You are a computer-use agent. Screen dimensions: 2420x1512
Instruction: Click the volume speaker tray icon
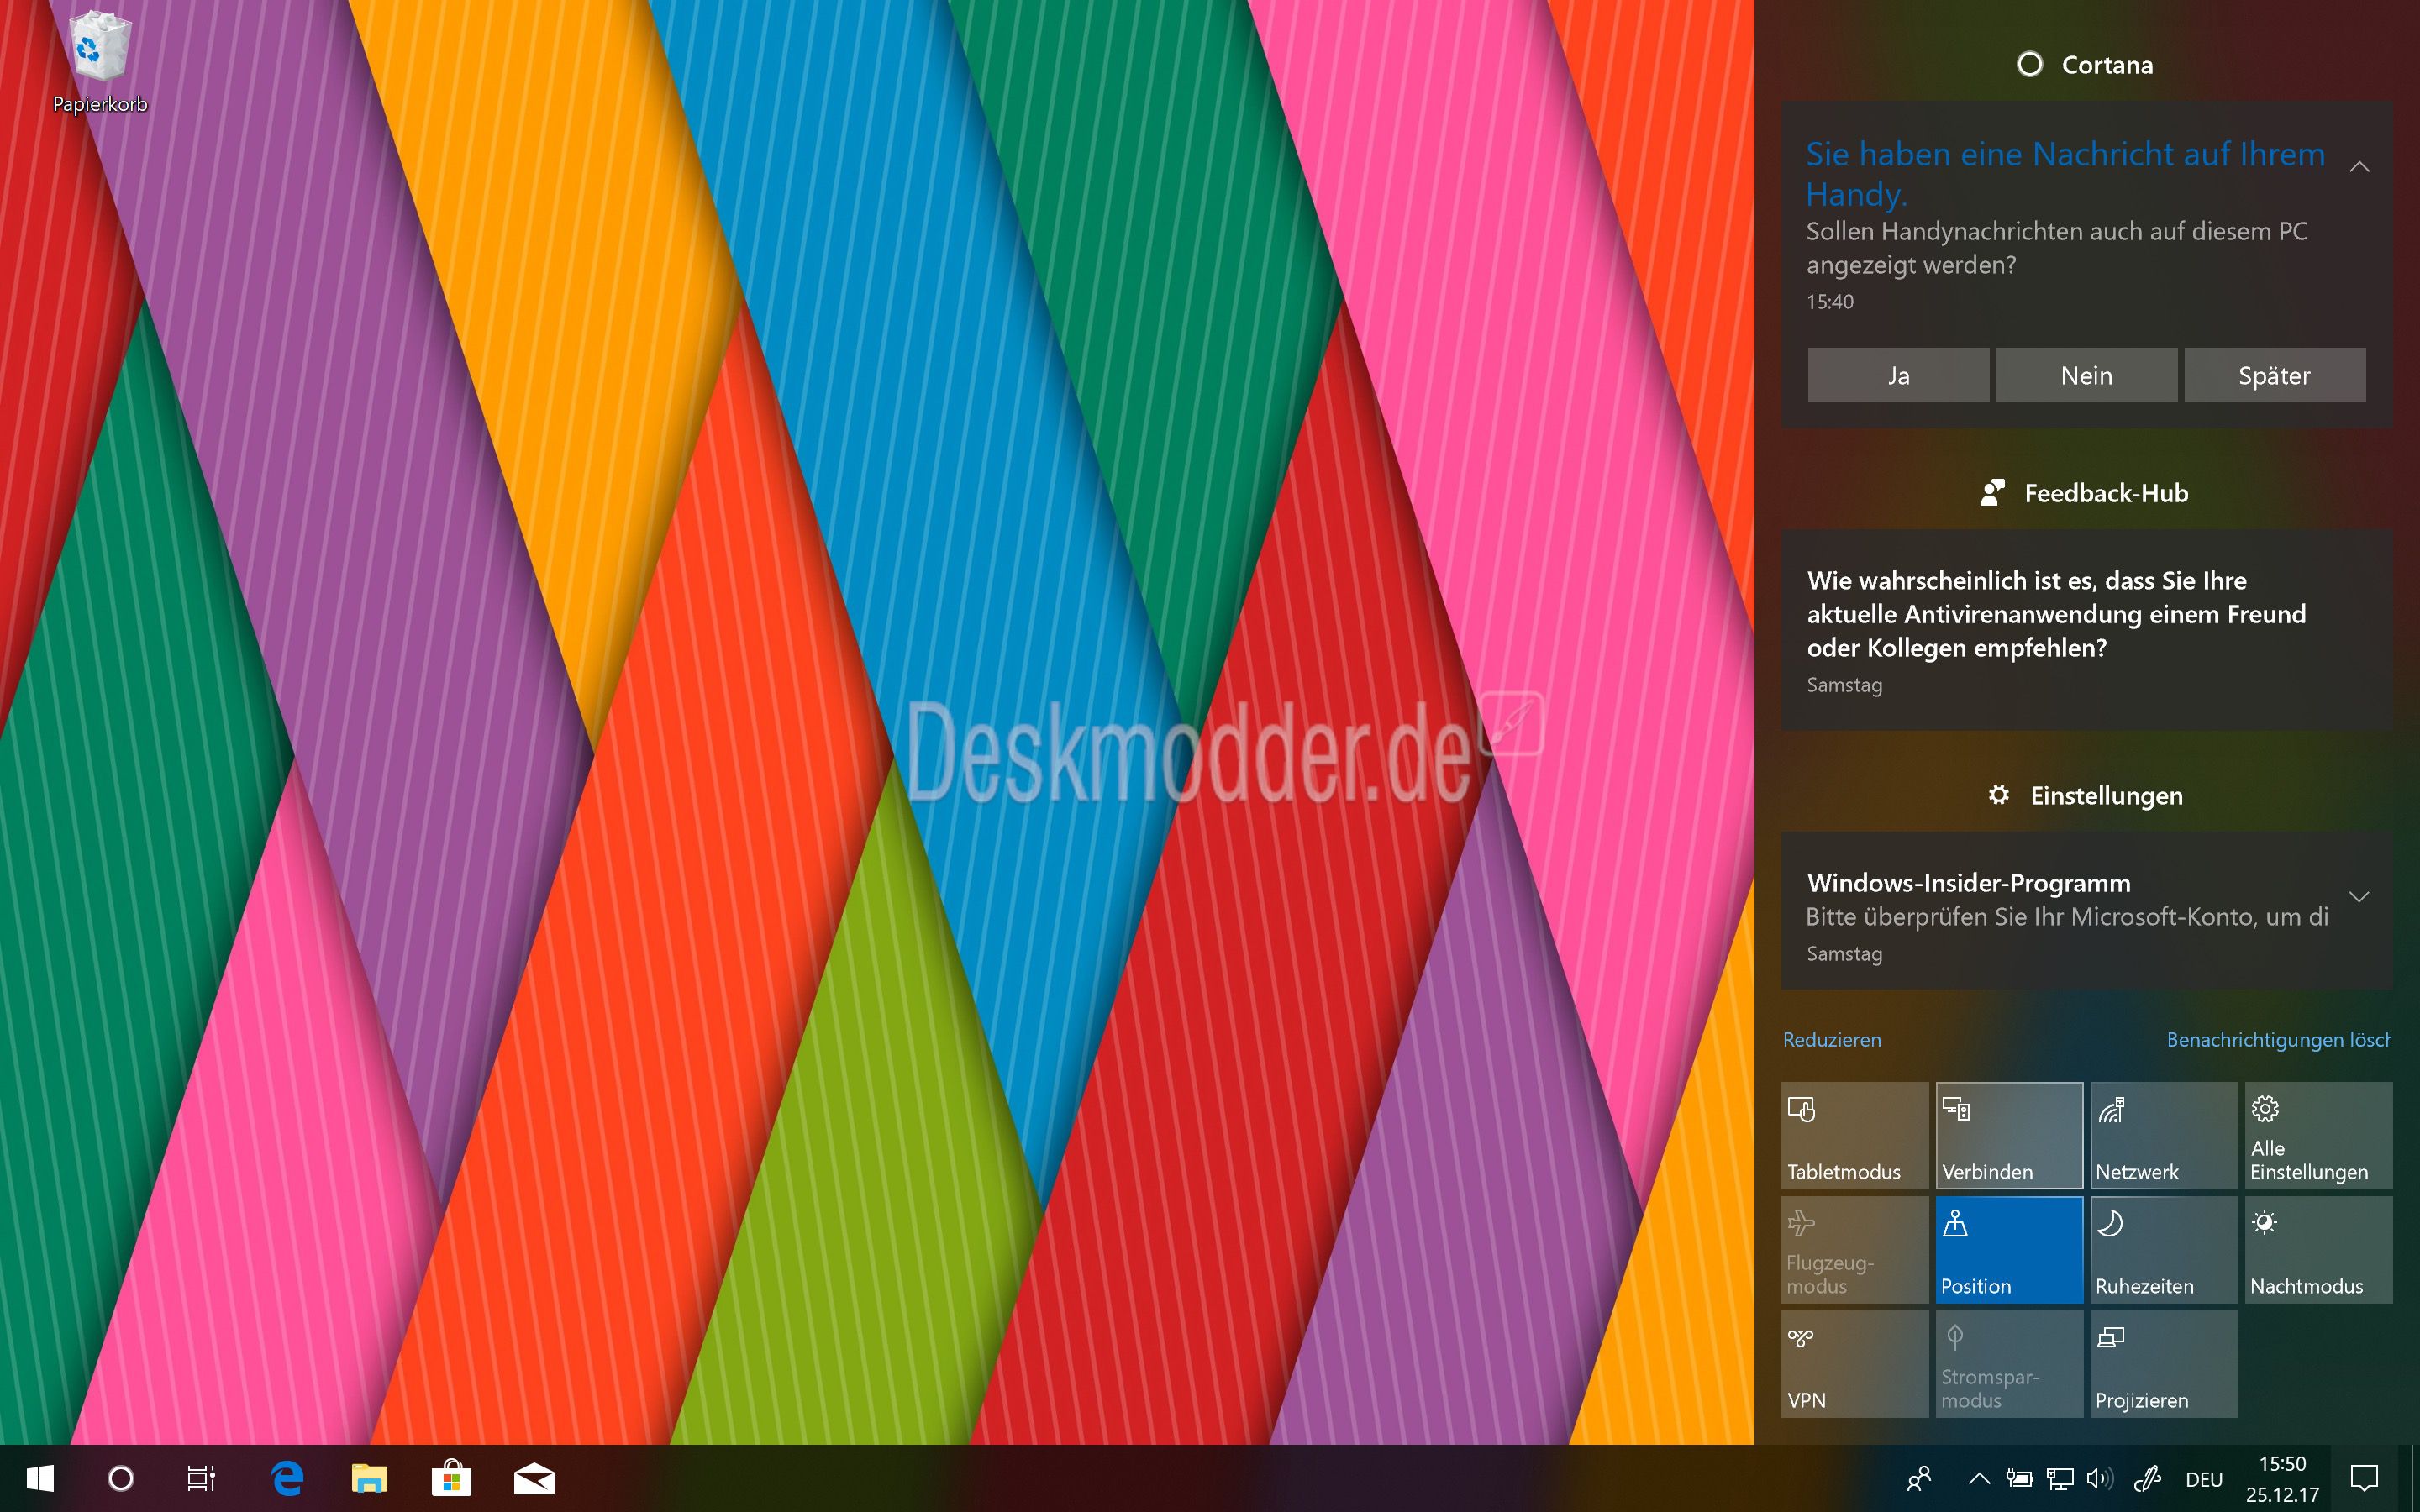(x=2099, y=1478)
